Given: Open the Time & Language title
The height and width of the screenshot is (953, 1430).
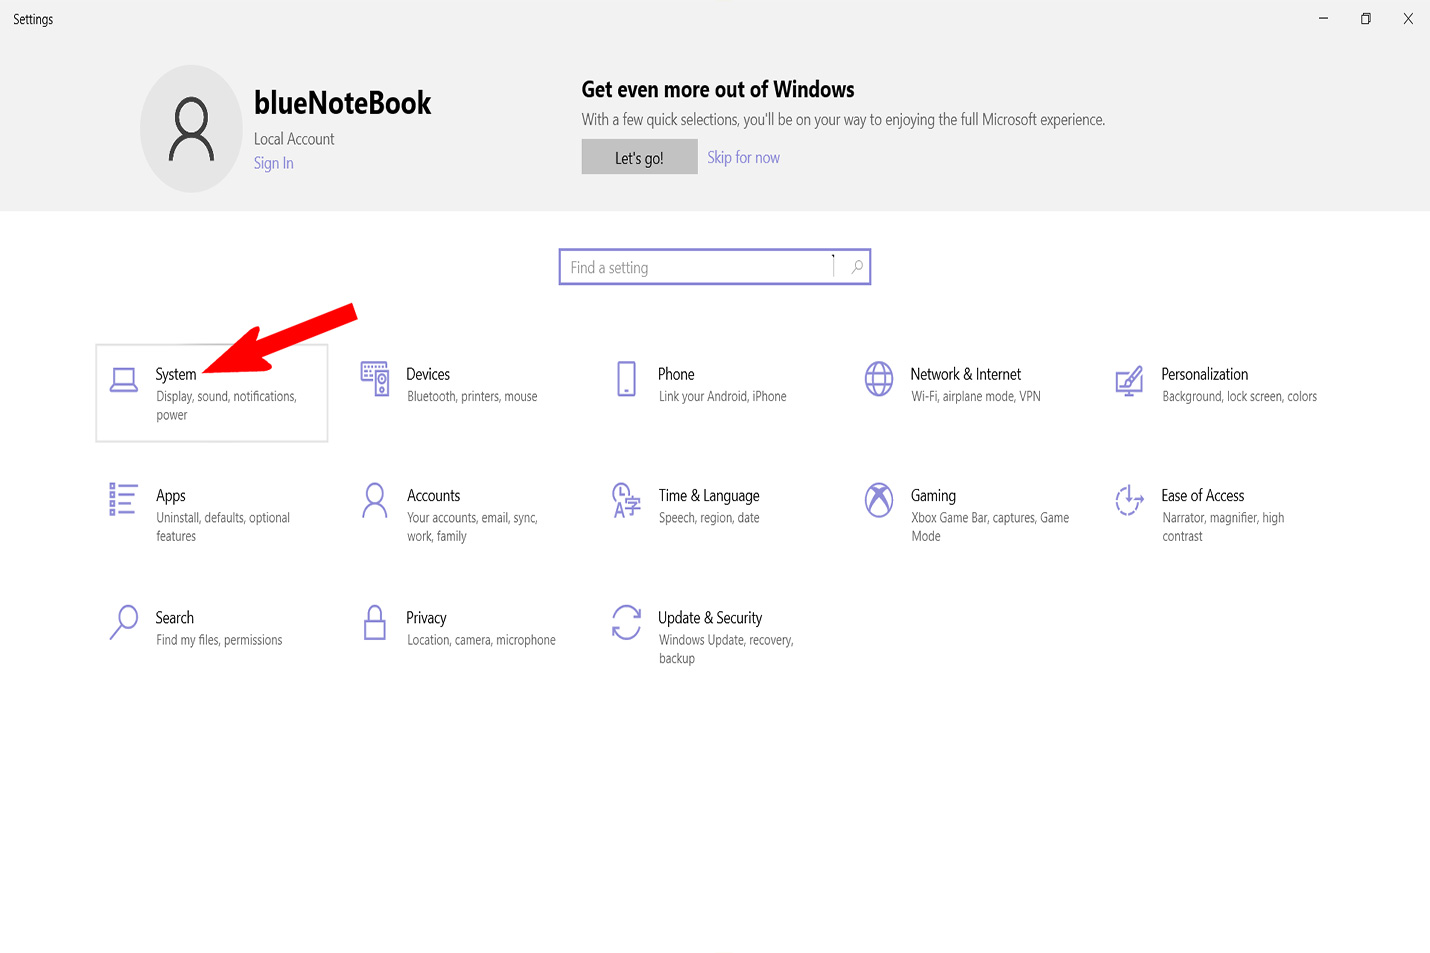Looking at the screenshot, I should pos(709,496).
